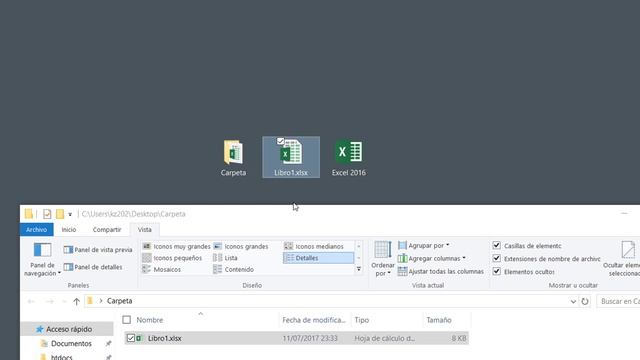This screenshot has width=640, height=360.
Task: Switch to the Inicio ribbon tab
Action: [69, 230]
